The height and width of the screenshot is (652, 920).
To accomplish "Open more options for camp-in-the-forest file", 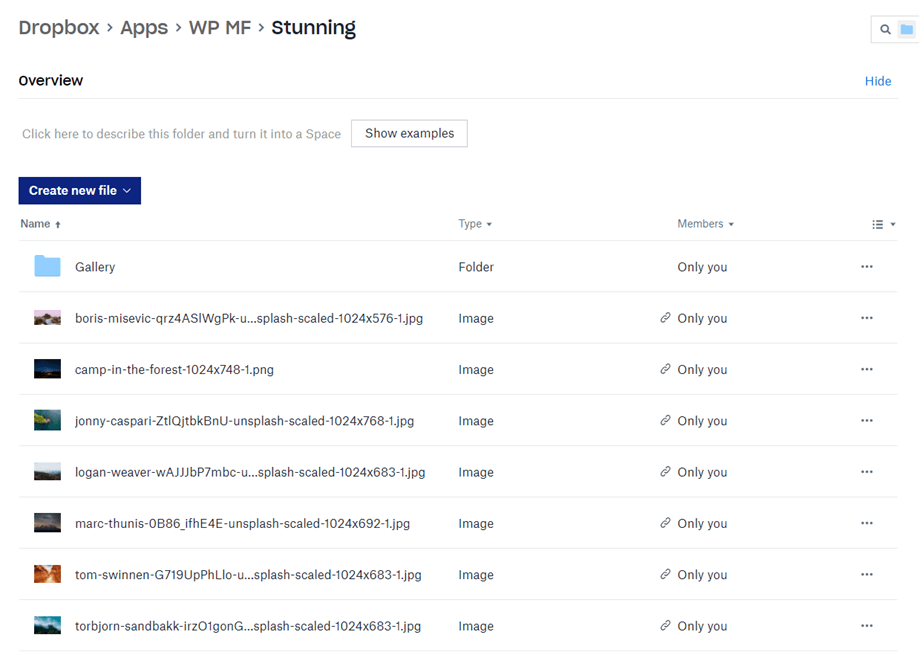I will (x=866, y=370).
